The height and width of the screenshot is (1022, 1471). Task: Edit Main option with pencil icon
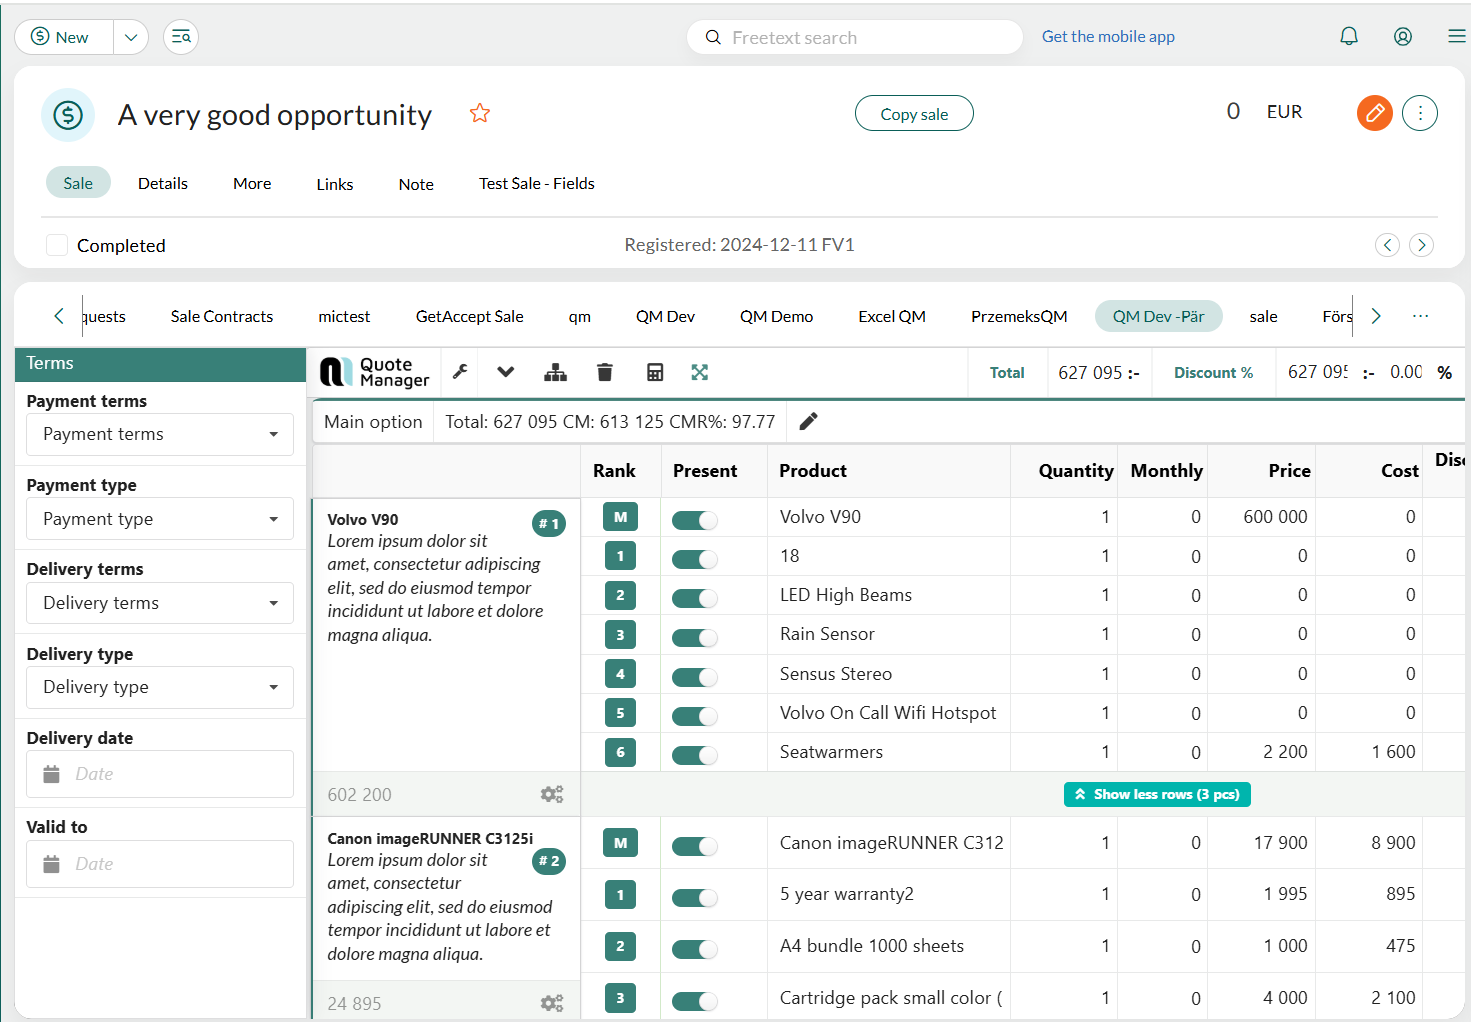pos(808,421)
